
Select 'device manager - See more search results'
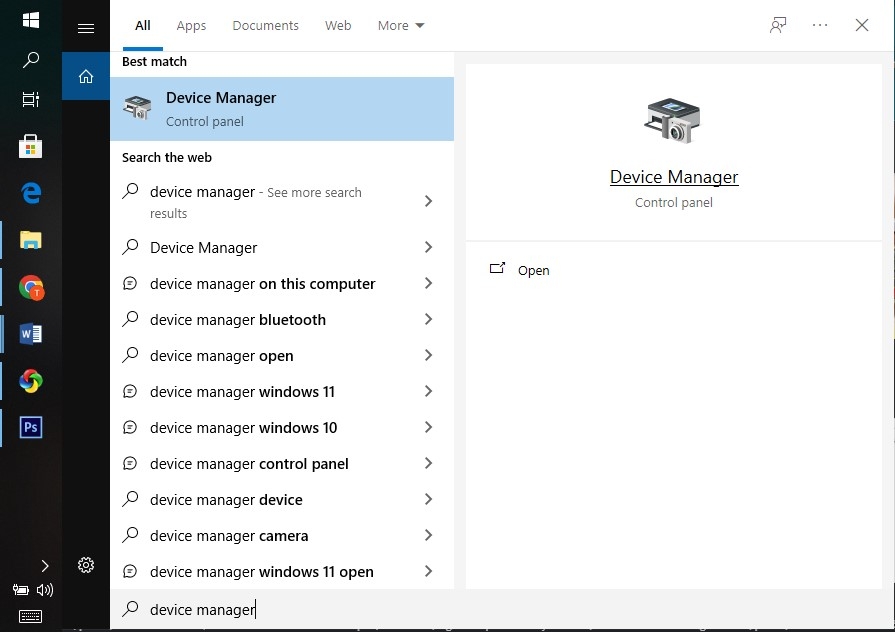coord(282,202)
